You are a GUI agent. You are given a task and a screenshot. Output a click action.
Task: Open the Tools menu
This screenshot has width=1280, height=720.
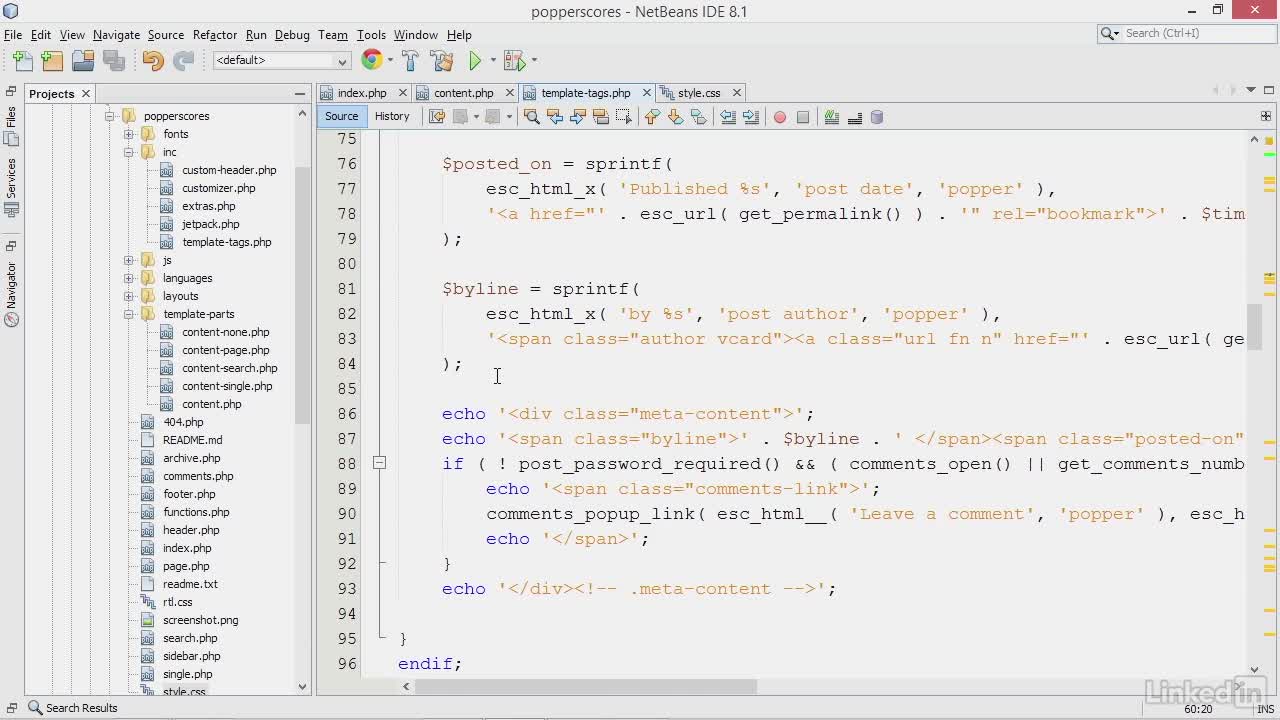click(371, 35)
